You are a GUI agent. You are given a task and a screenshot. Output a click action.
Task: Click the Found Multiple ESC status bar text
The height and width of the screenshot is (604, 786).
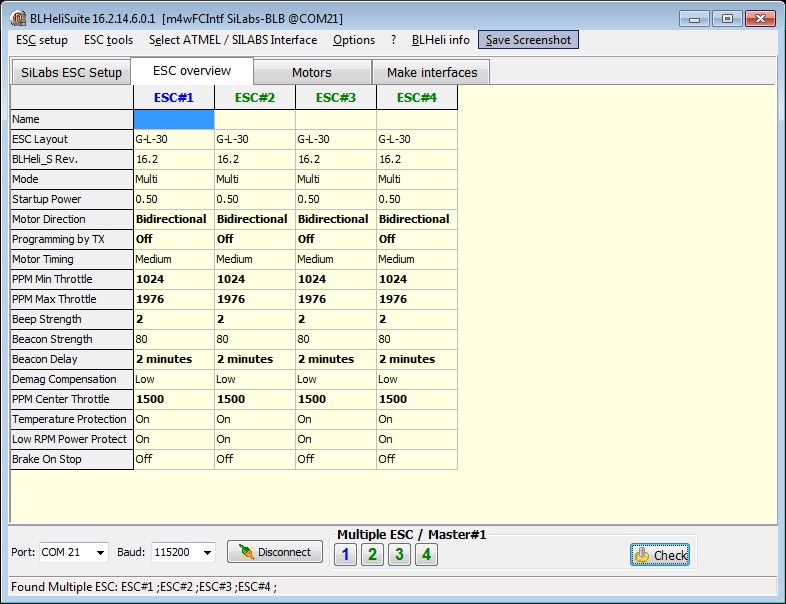[144, 587]
